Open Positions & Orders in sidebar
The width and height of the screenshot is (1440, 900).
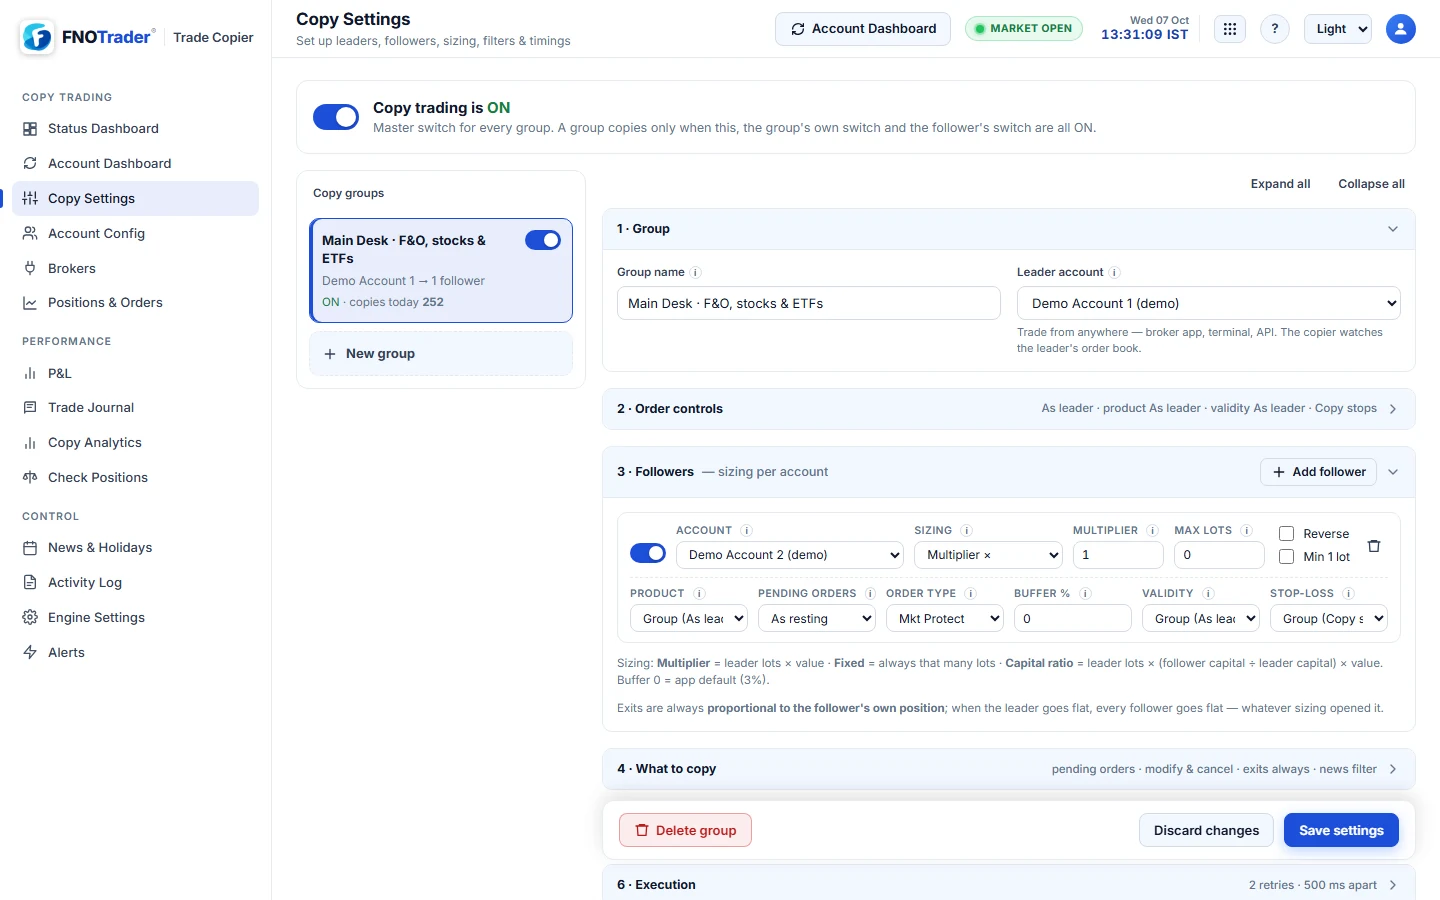135,303
